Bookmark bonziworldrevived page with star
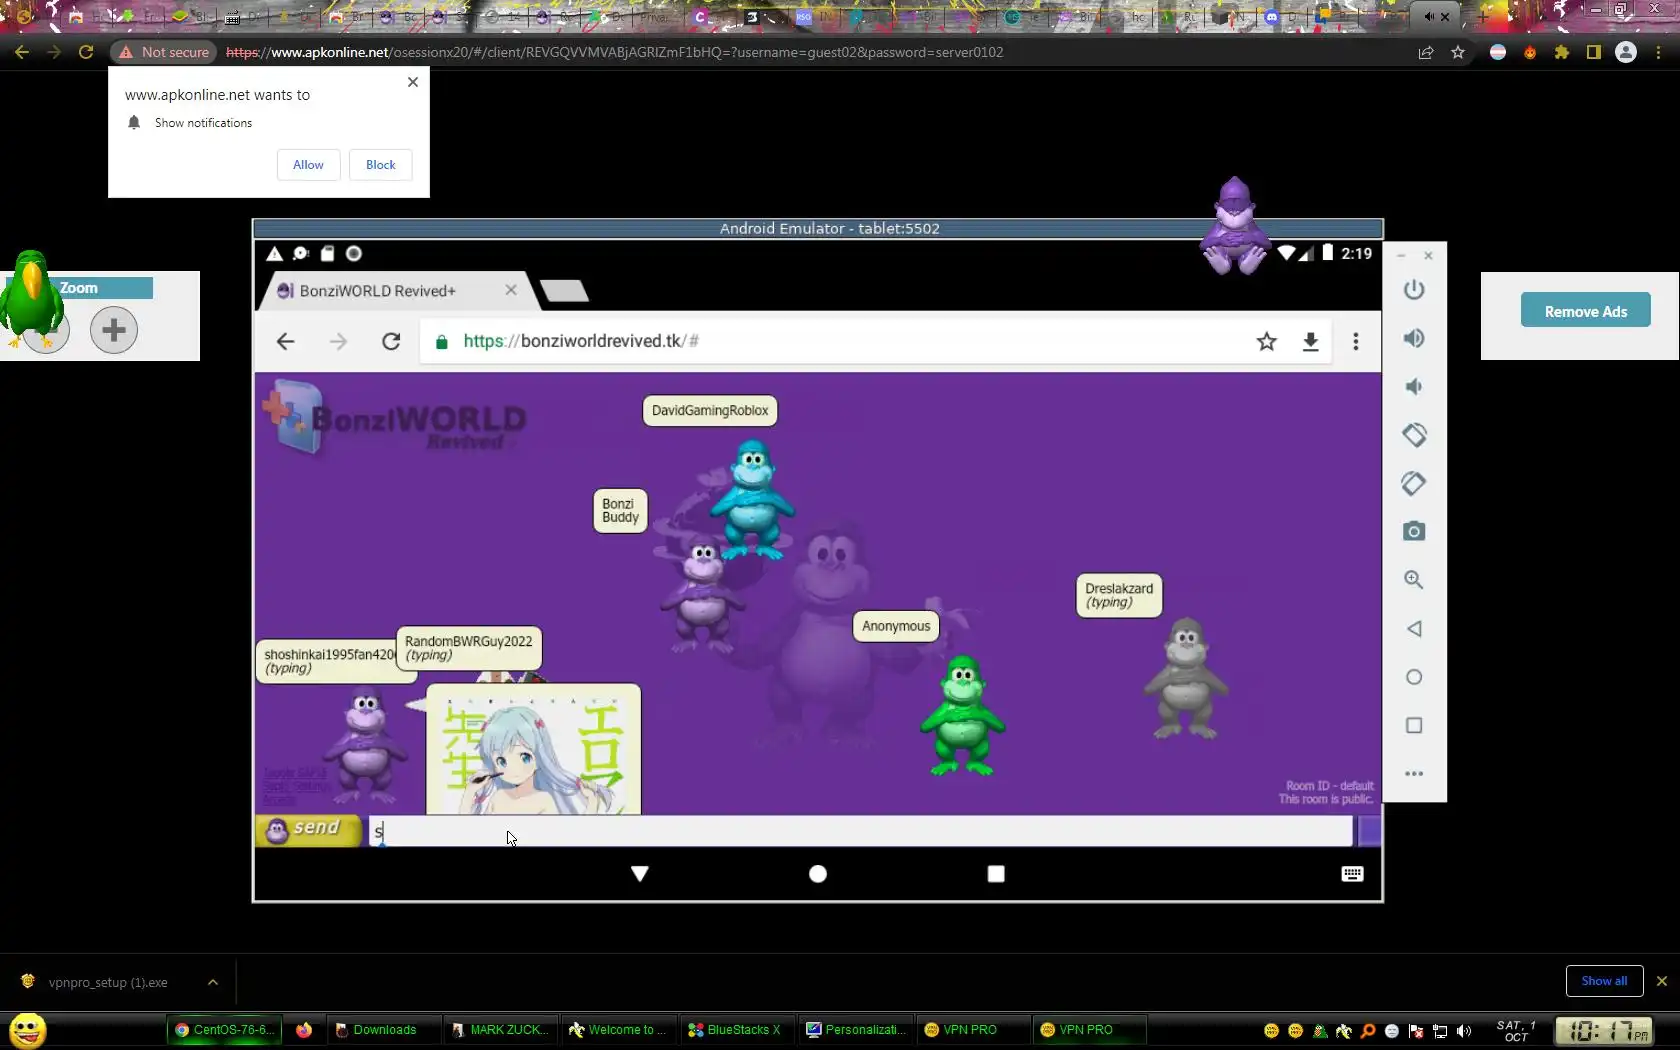This screenshot has width=1680, height=1050. [x=1266, y=342]
